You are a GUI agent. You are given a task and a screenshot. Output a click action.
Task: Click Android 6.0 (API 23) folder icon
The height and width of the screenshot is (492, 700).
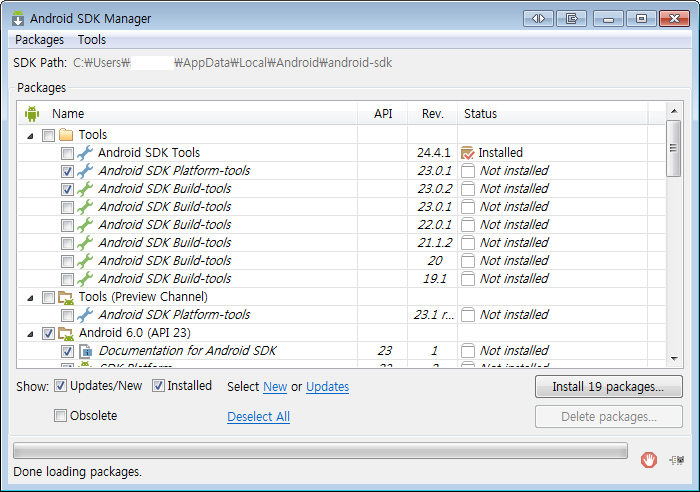[66, 334]
